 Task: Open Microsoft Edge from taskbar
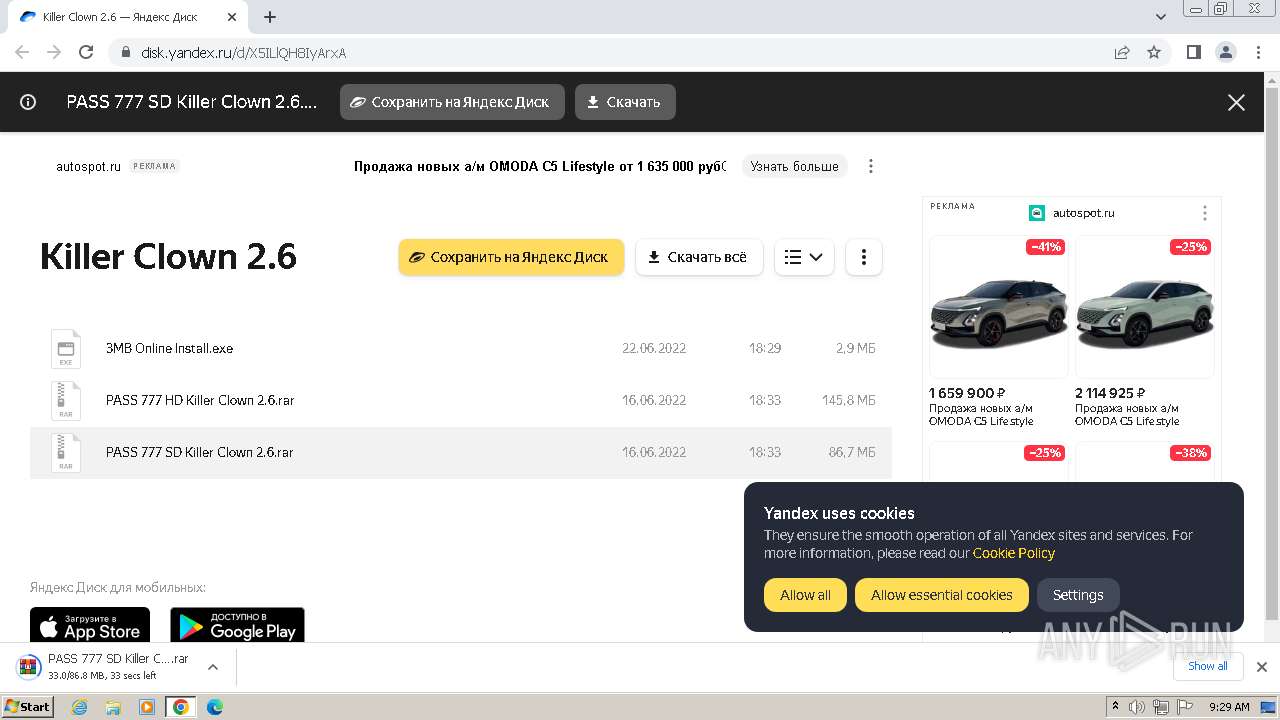coord(214,707)
